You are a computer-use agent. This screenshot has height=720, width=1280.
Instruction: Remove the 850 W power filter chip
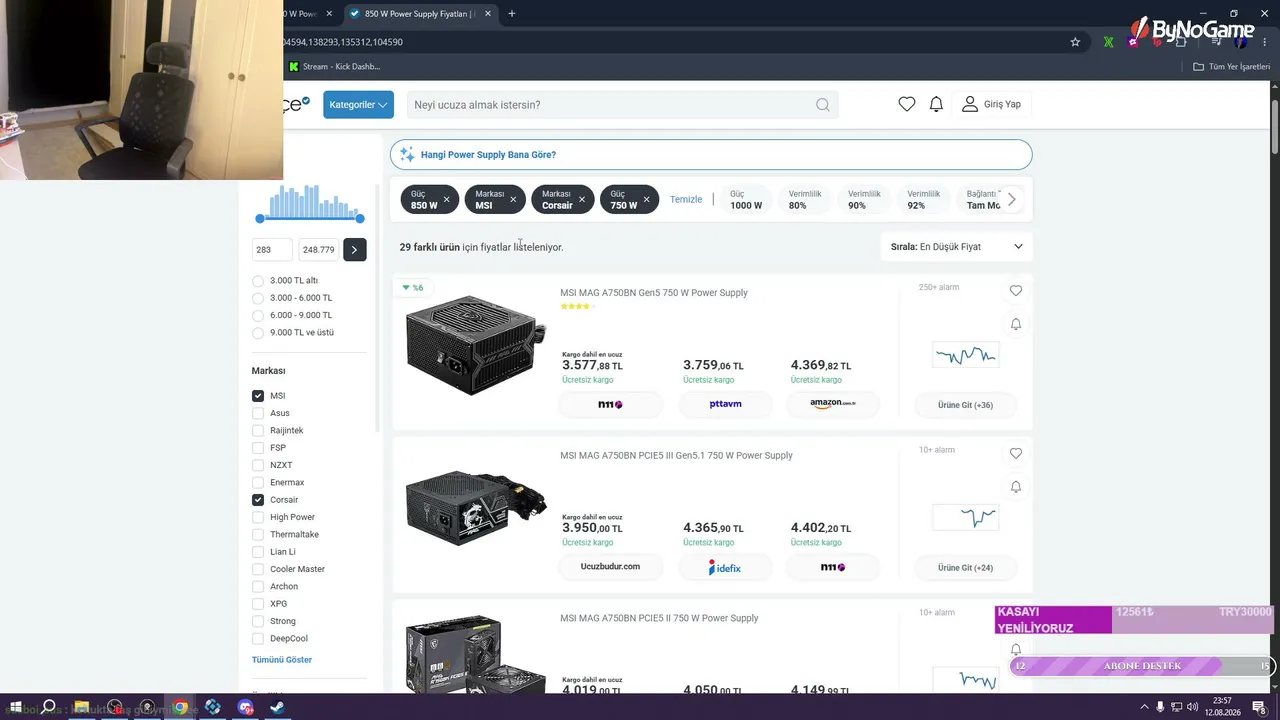447,200
